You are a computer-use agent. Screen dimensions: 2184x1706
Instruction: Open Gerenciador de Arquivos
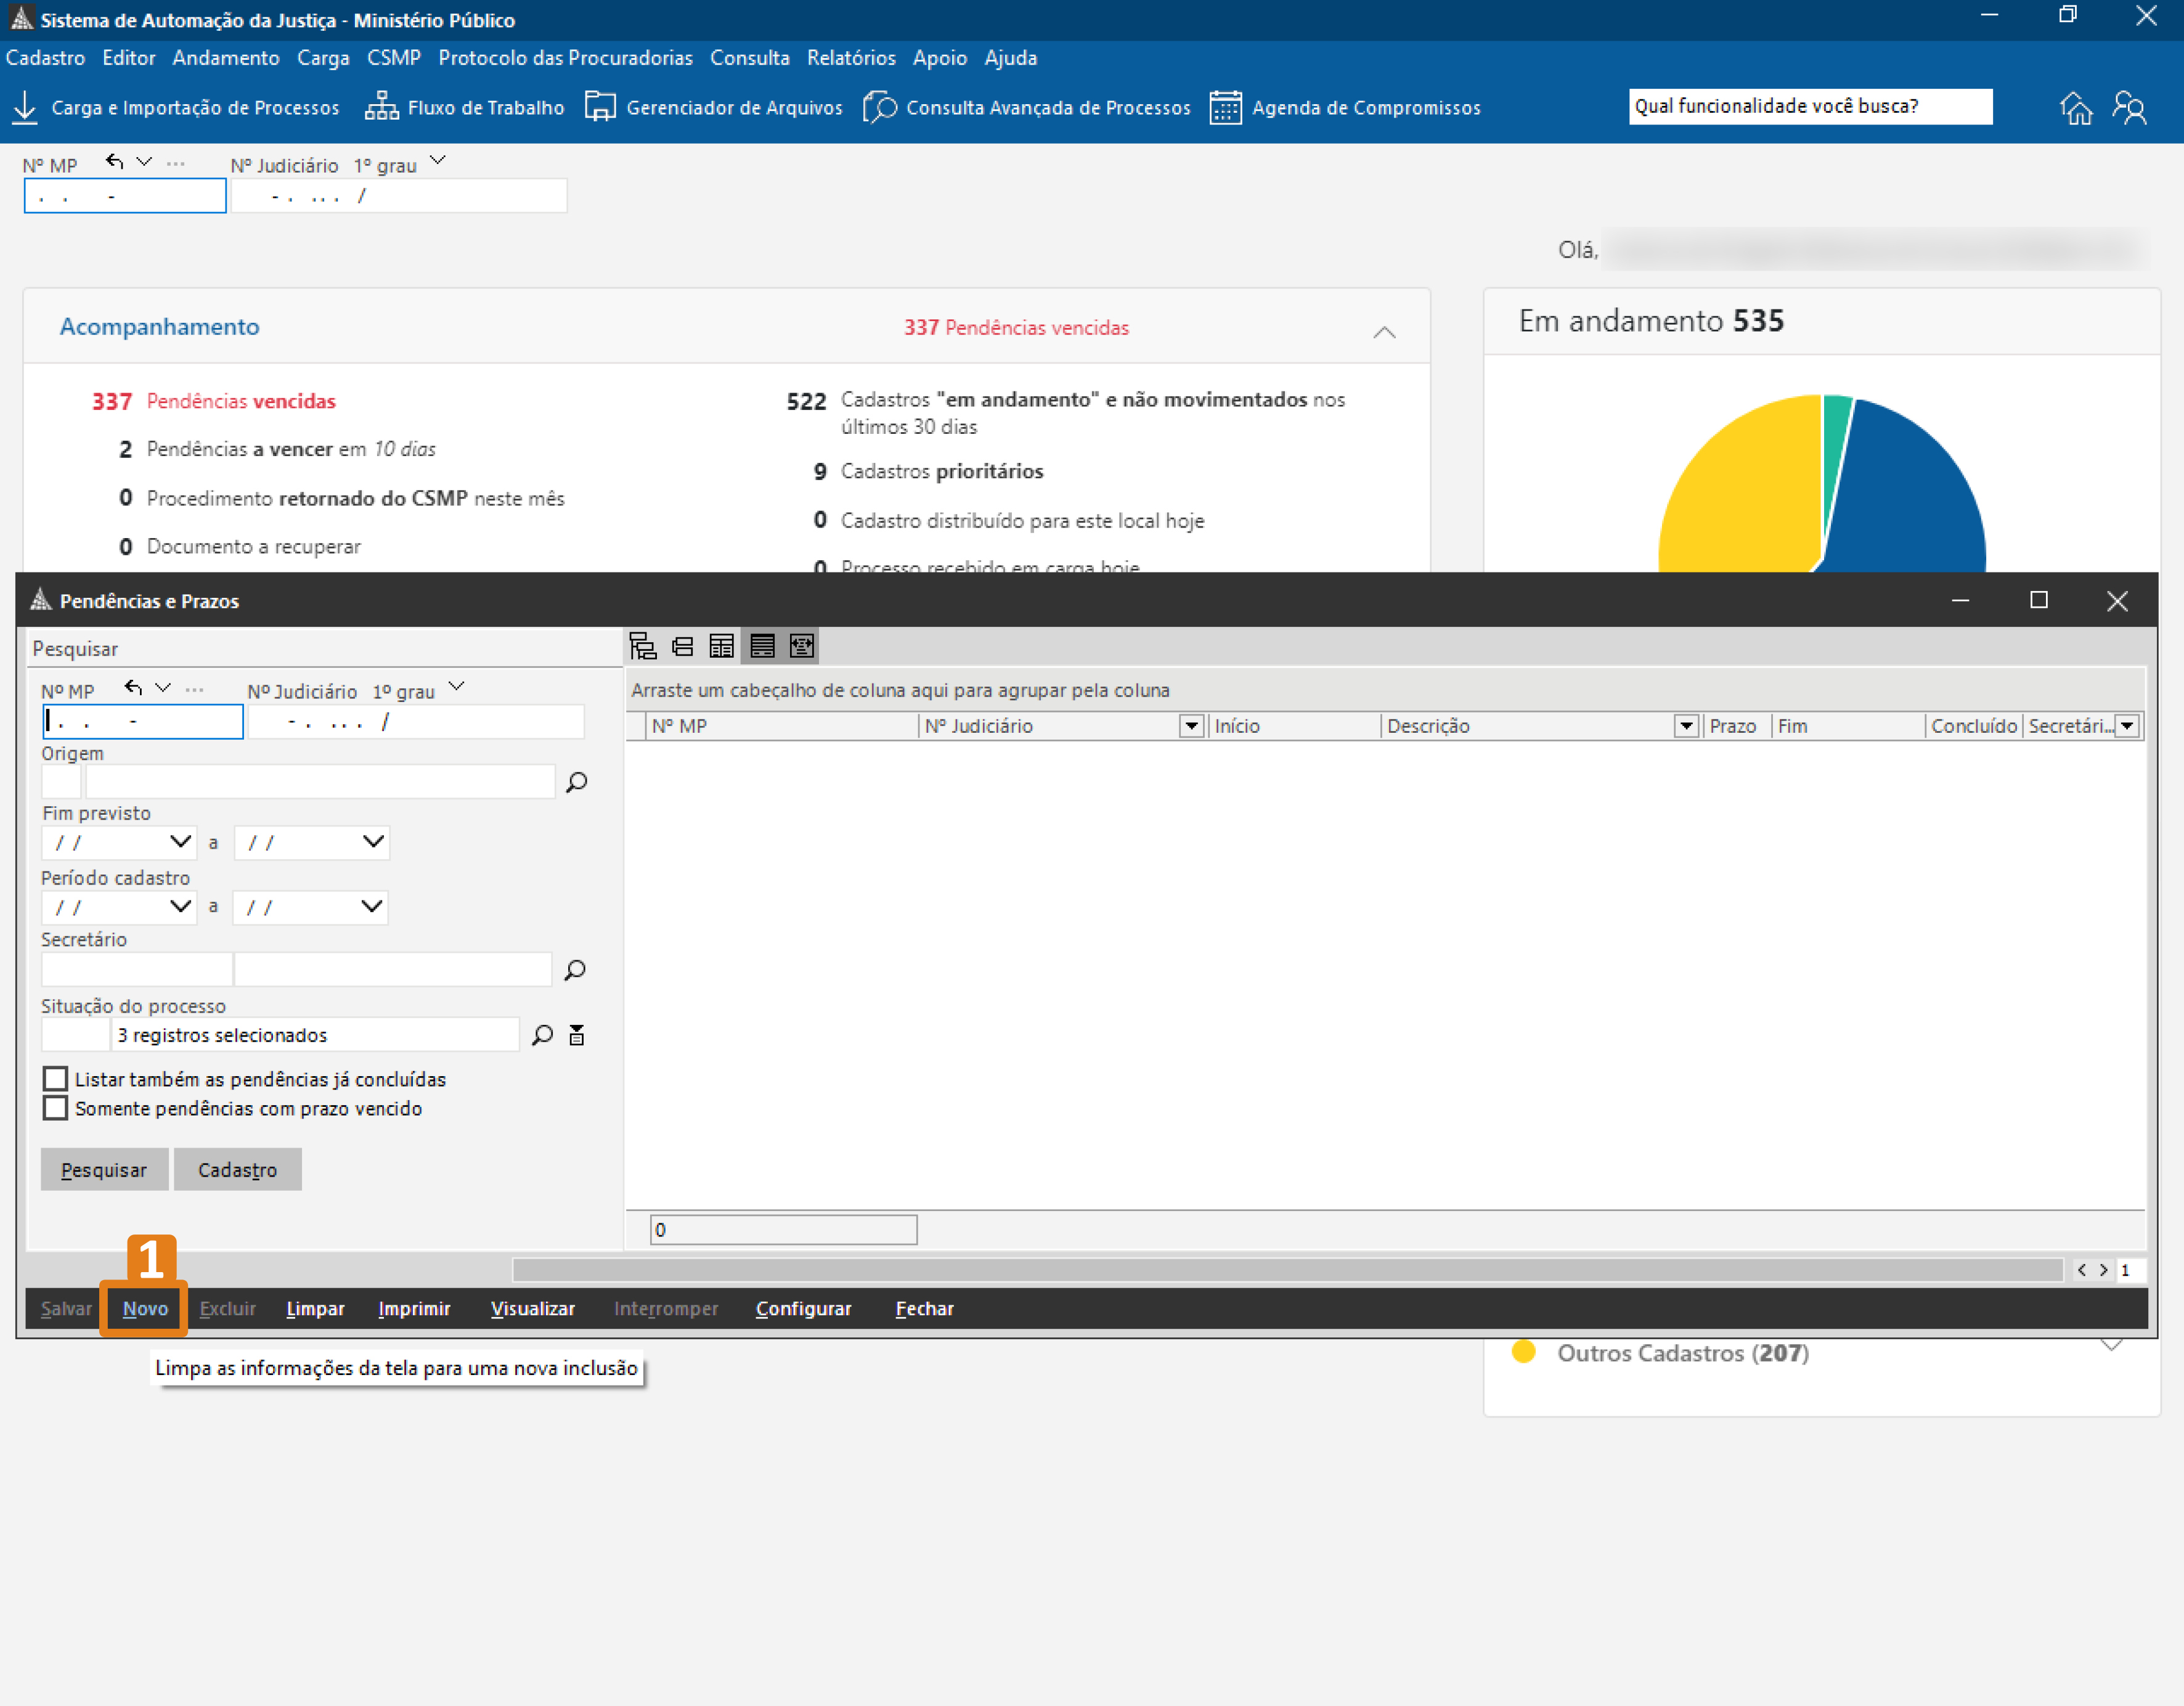pyautogui.click(x=599, y=107)
